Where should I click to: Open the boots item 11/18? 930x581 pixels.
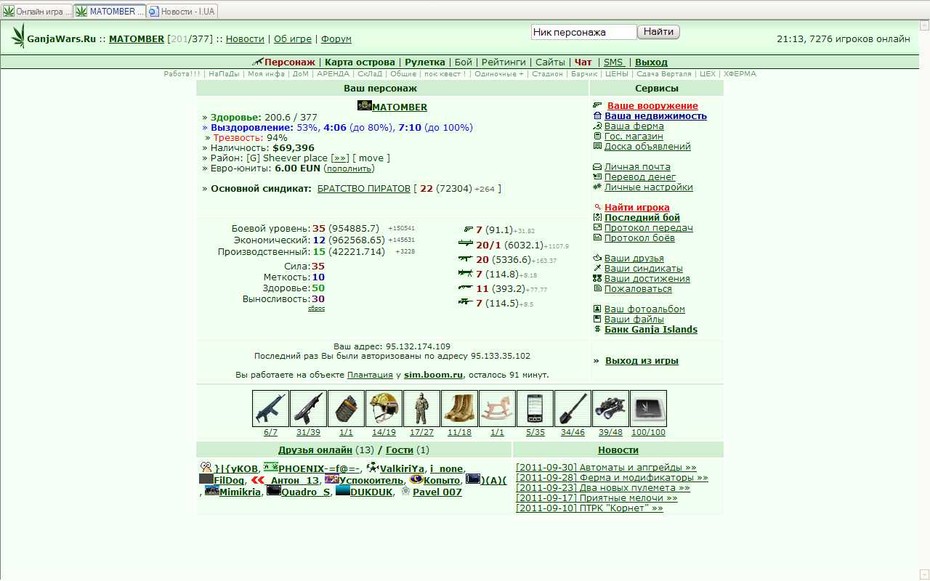coord(460,408)
